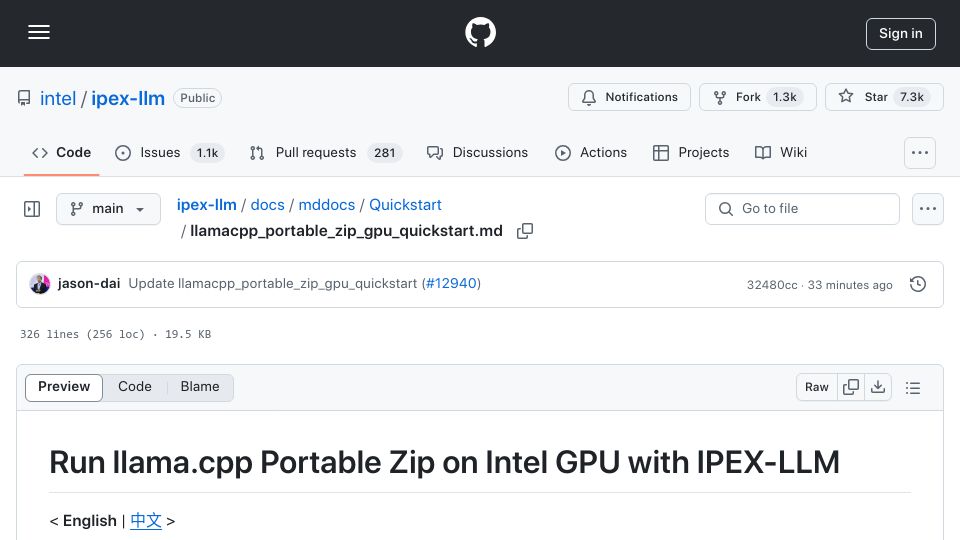This screenshot has height=540, width=960.
Task: Open the Actions tab
Action: [x=591, y=152]
